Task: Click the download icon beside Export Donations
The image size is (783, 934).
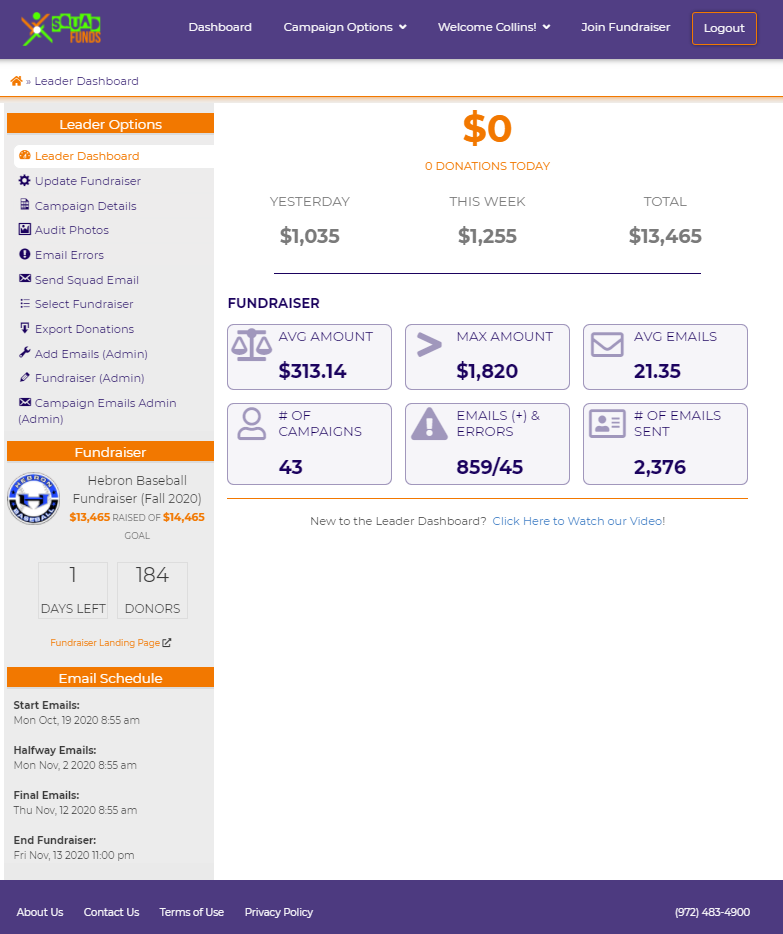Action: (25, 328)
